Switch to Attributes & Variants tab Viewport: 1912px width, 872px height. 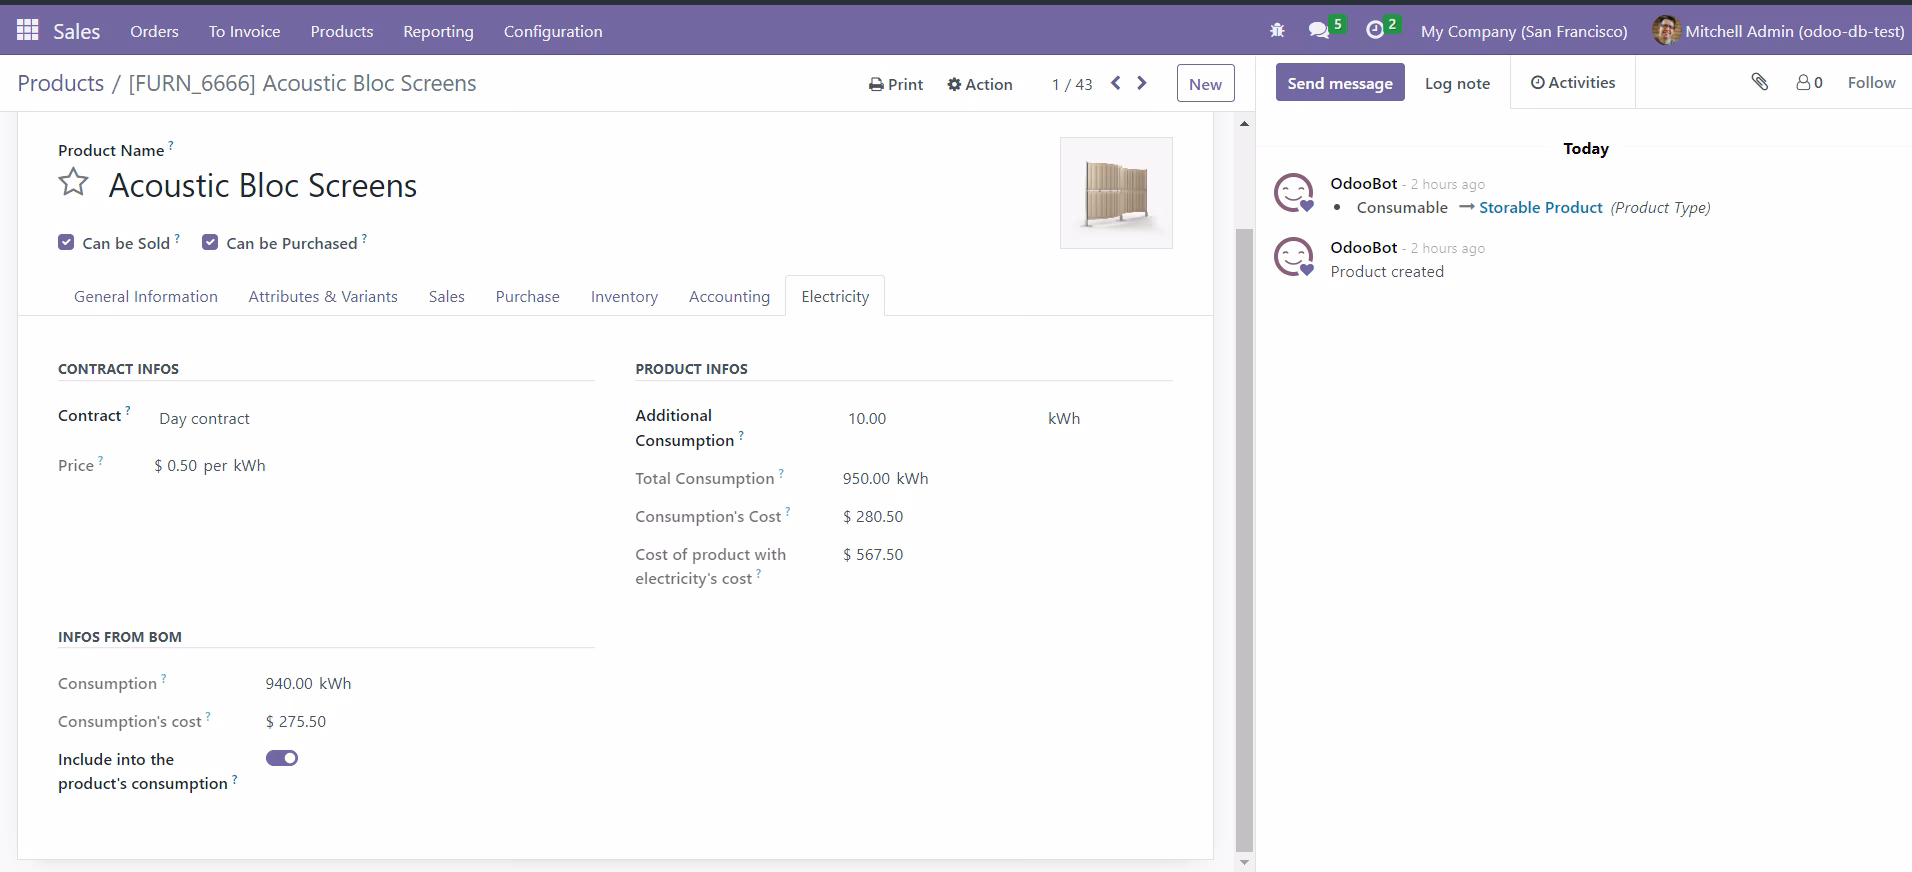pos(323,296)
